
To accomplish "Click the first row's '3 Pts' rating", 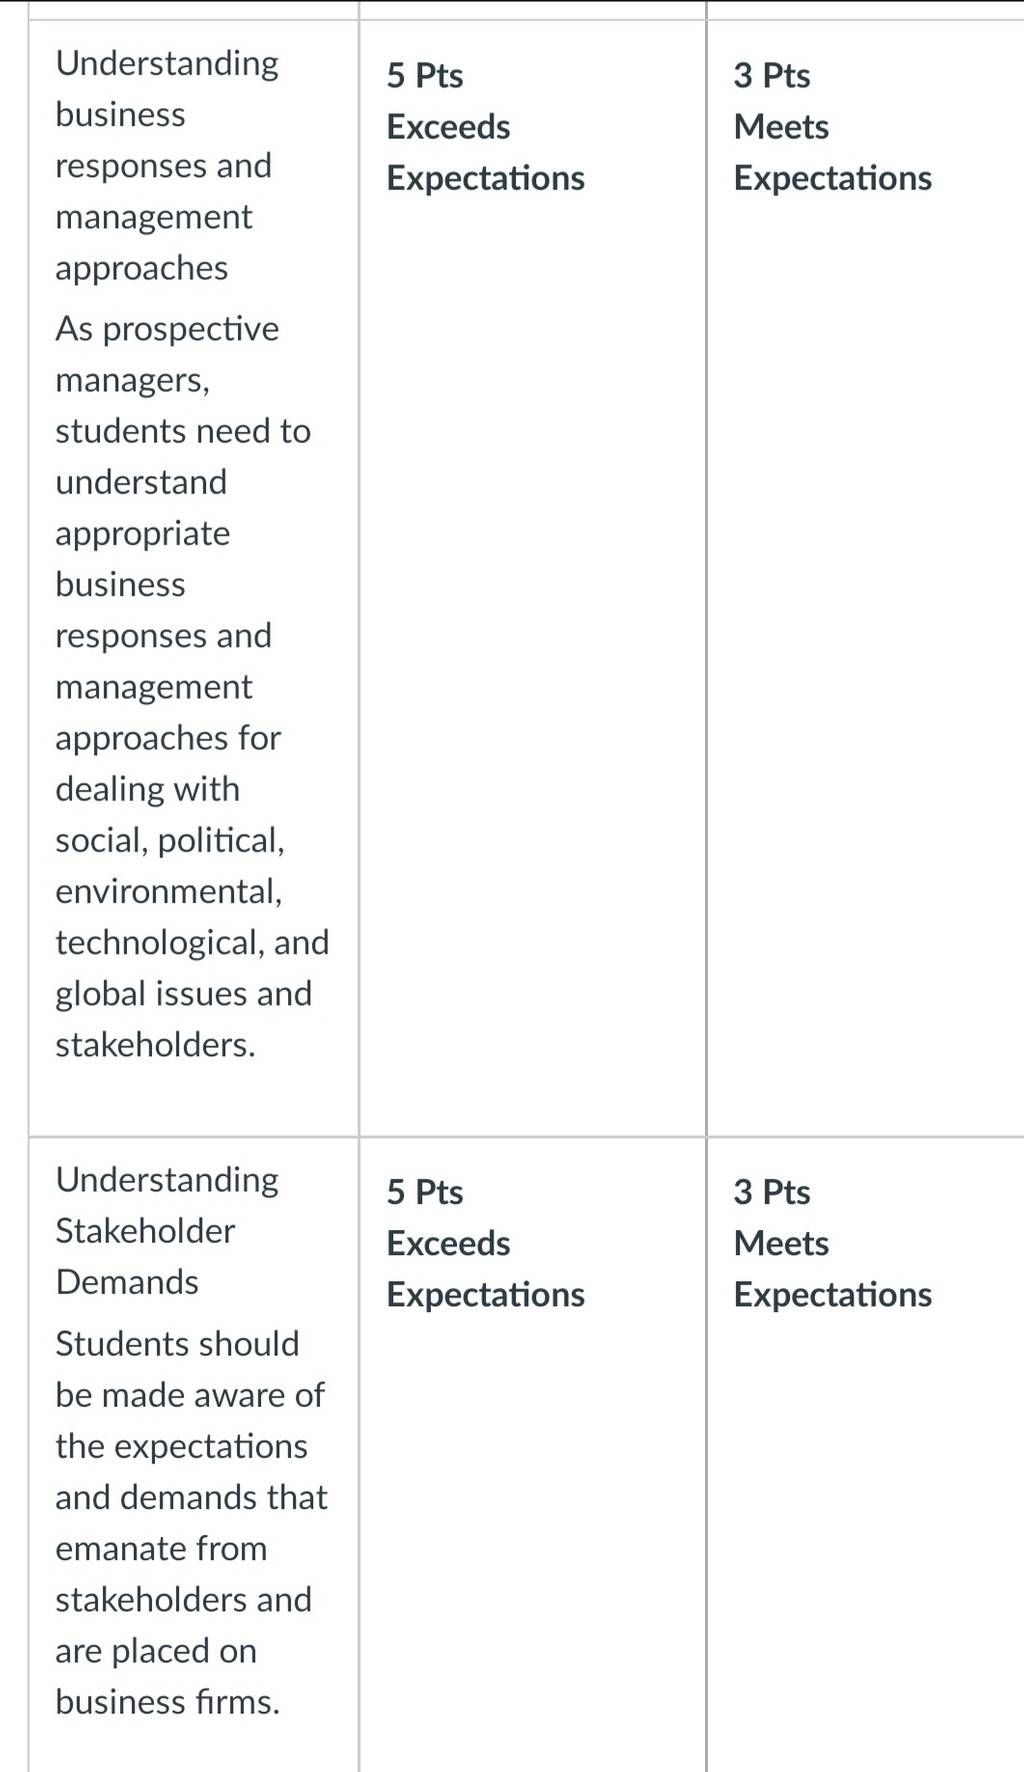I will 772,75.
